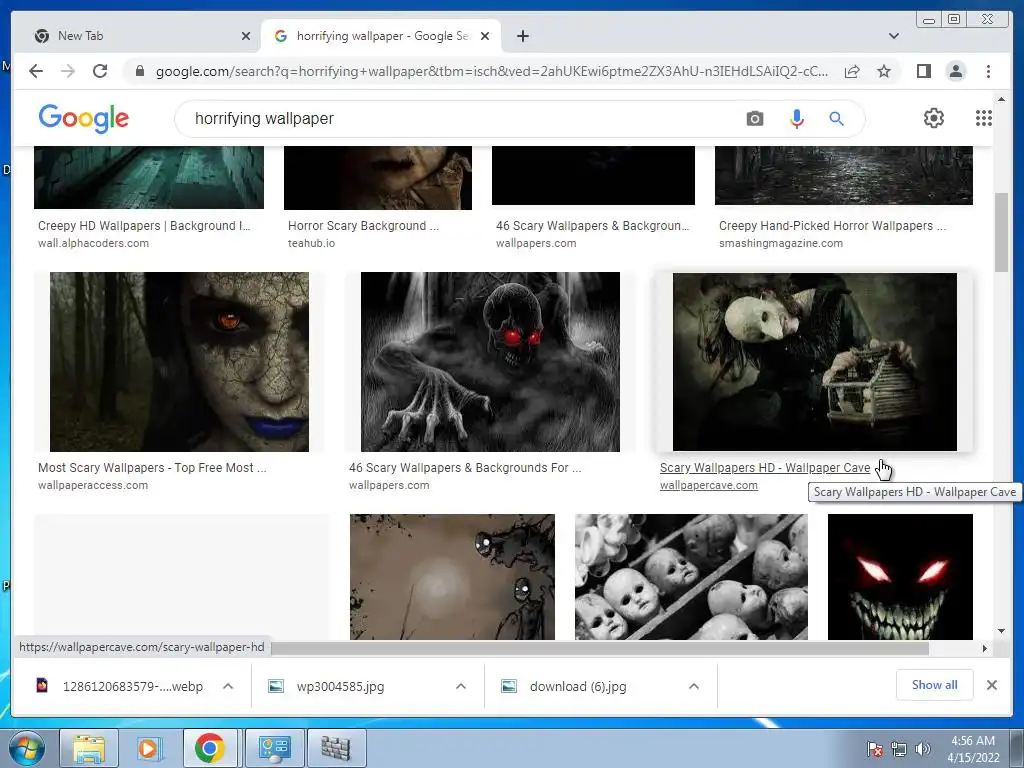Open Creepy HD Wallpapers result link
The width and height of the screenshot is (1024, 768).
pos(144,226)
